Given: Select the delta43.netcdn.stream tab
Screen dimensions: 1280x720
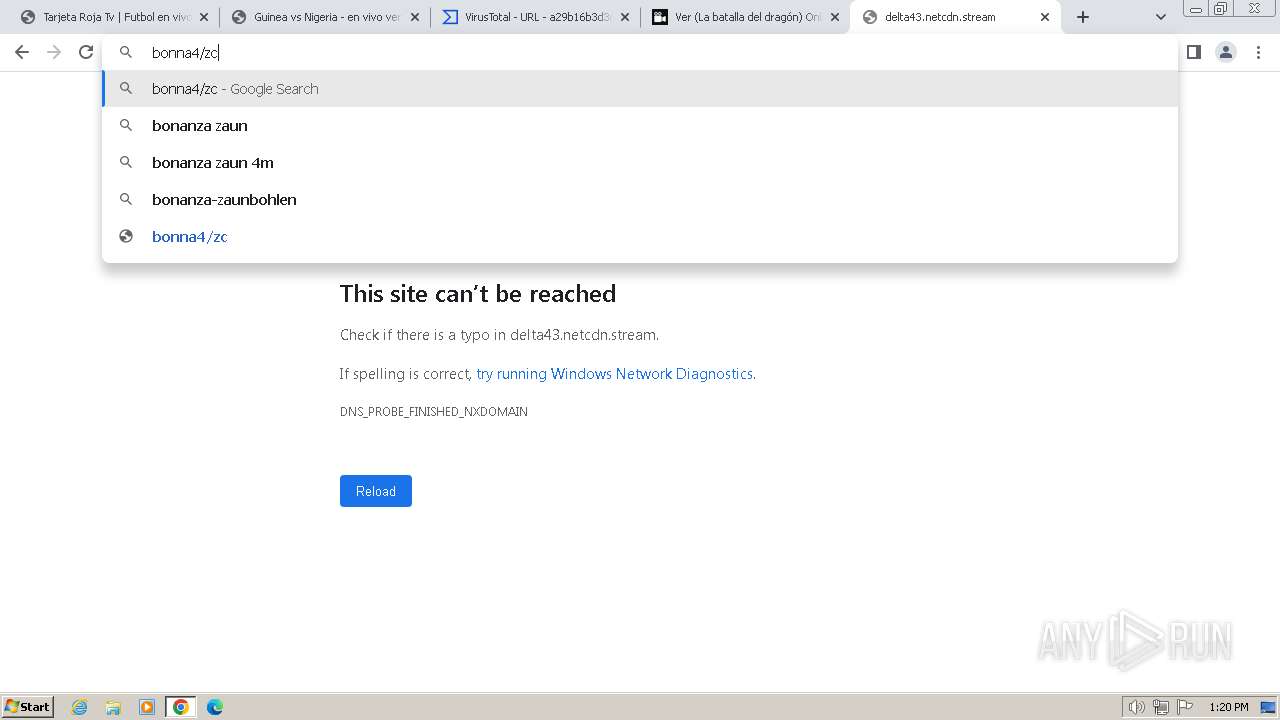Looking at the screenshot, I should [955, 17].
